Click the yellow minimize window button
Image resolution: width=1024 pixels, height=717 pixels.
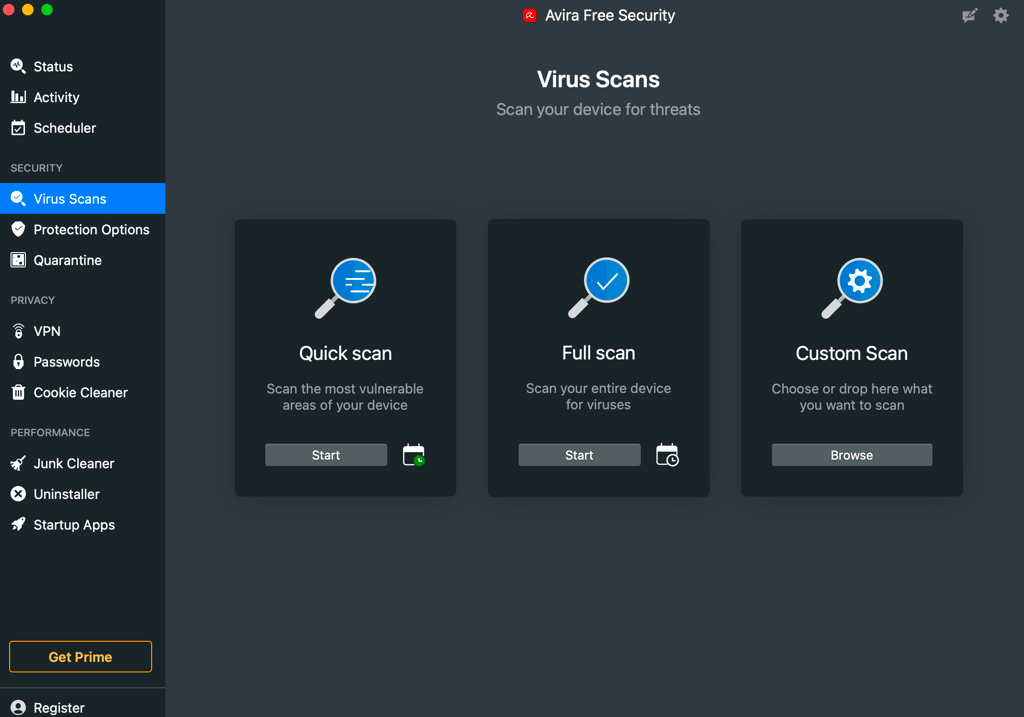tap(27, 9)
